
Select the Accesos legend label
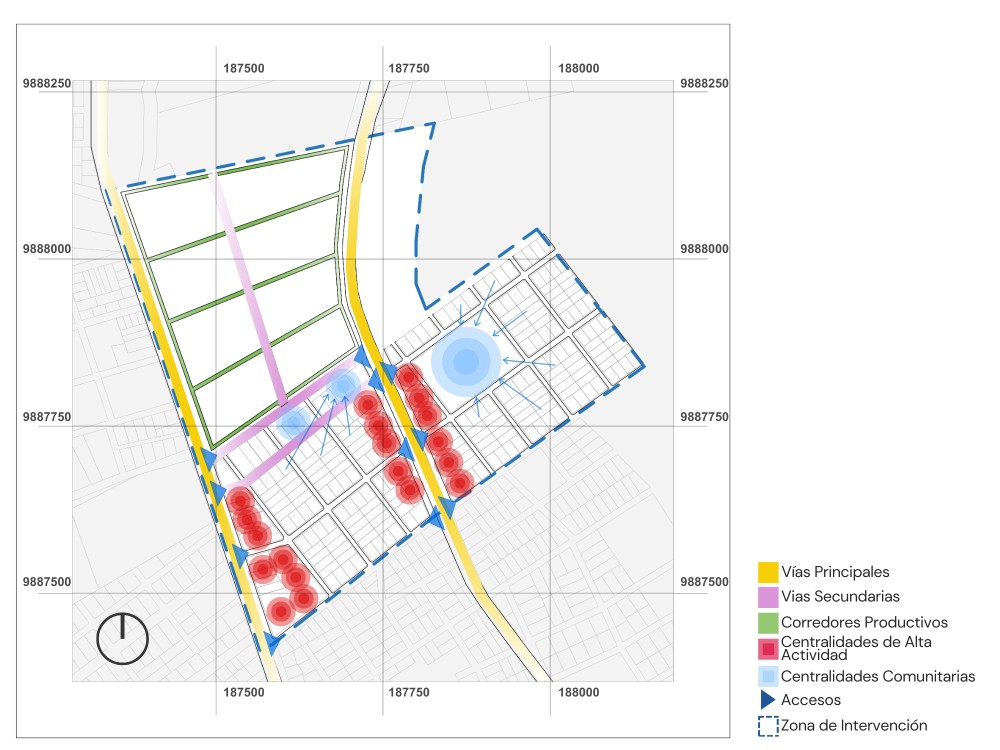811,700
